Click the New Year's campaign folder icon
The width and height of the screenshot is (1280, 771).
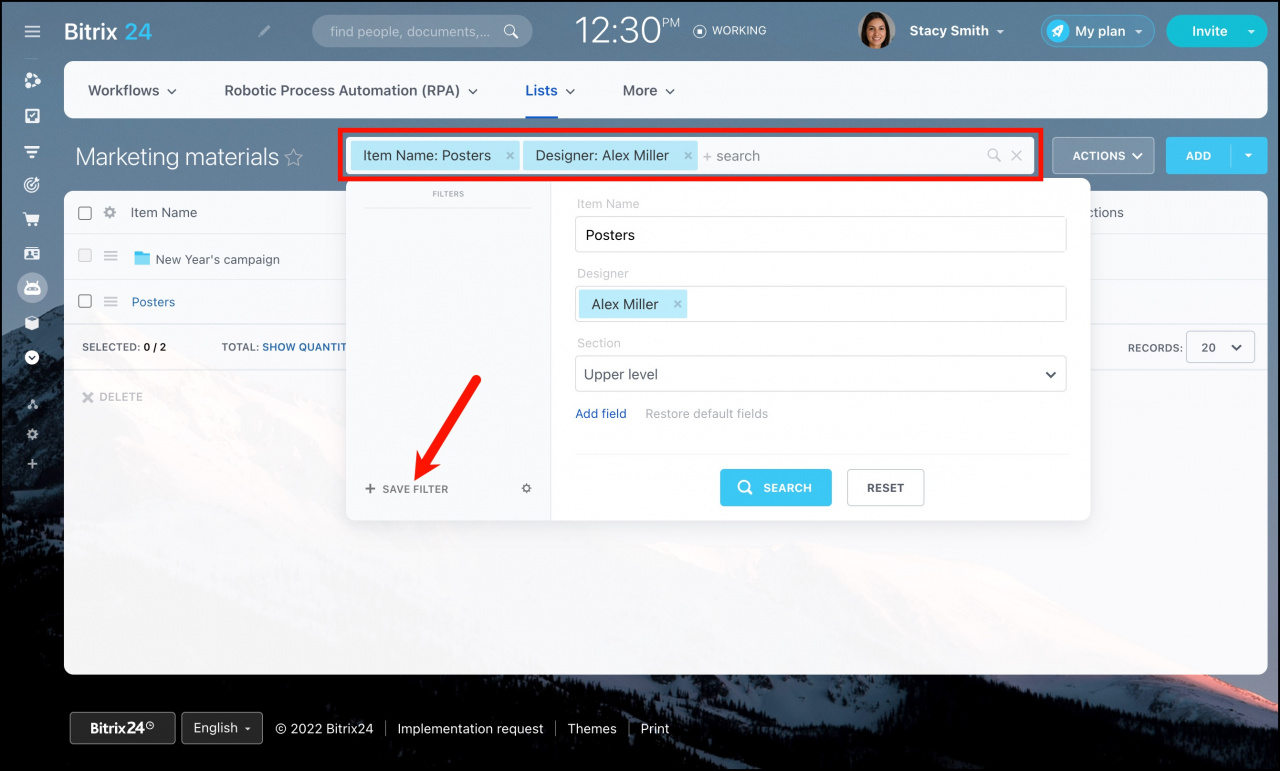coord(142,258)
